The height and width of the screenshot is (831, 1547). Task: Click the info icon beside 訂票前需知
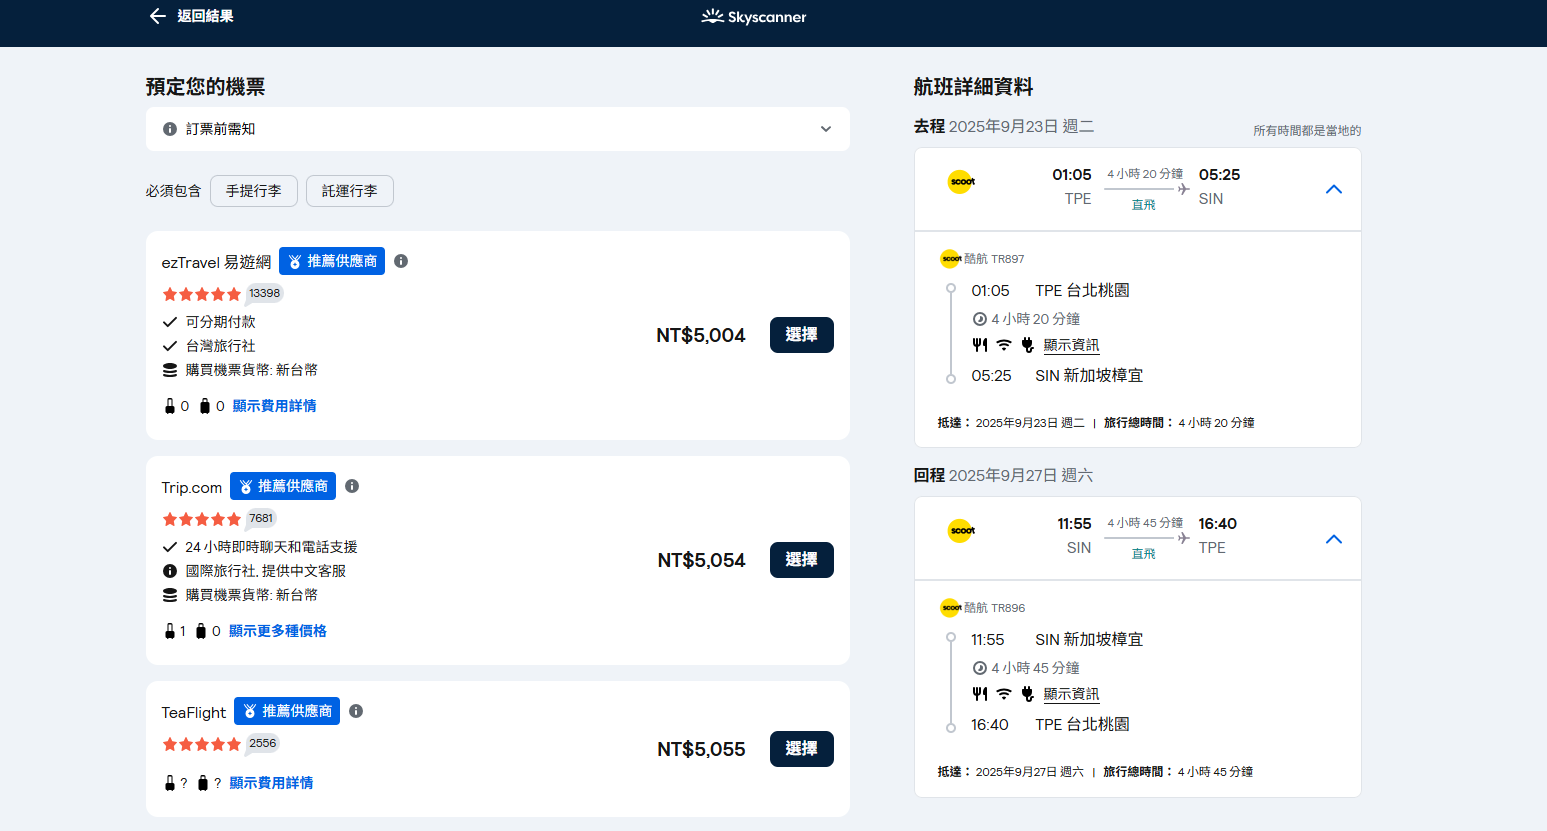coord(170,129)
